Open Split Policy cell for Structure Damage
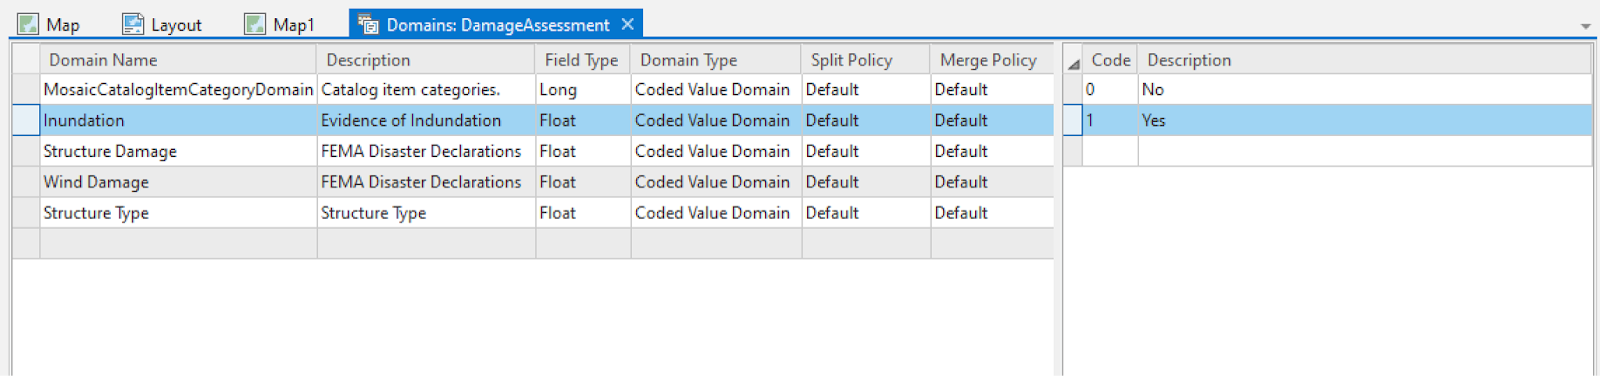 pos(866,151)
